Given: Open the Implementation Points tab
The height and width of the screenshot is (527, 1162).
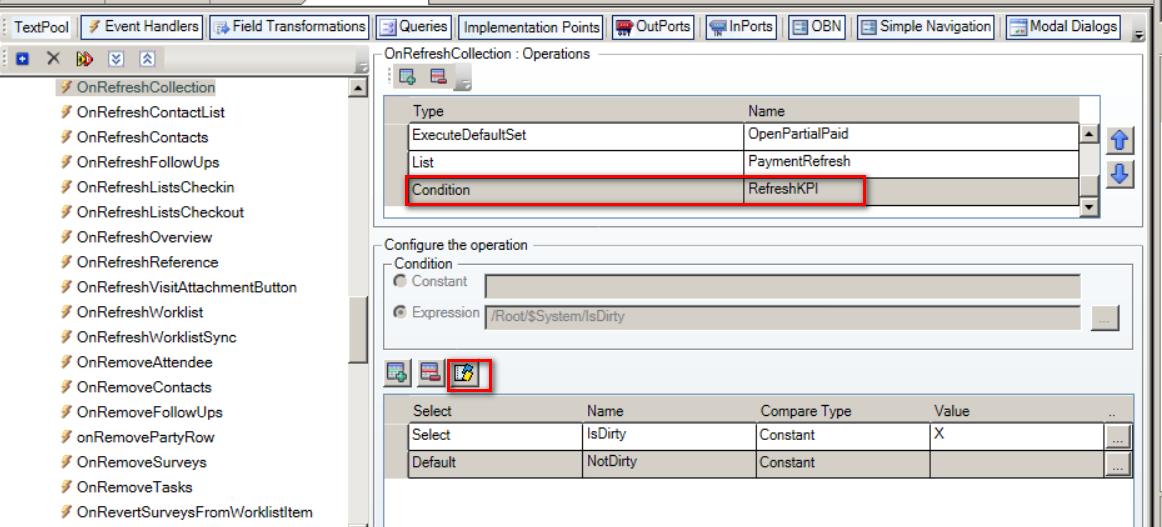Looking at the screenshot, I should click(532, 27).
